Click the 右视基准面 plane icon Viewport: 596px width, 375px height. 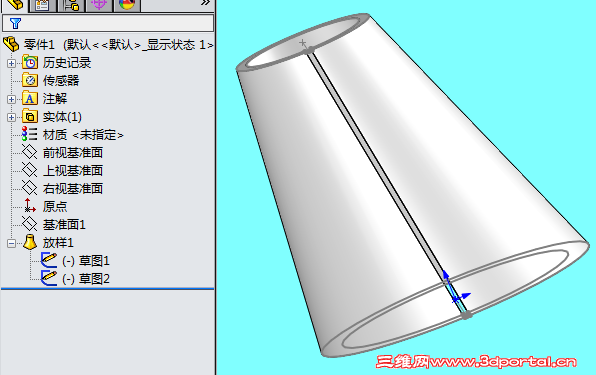[30, 188]
